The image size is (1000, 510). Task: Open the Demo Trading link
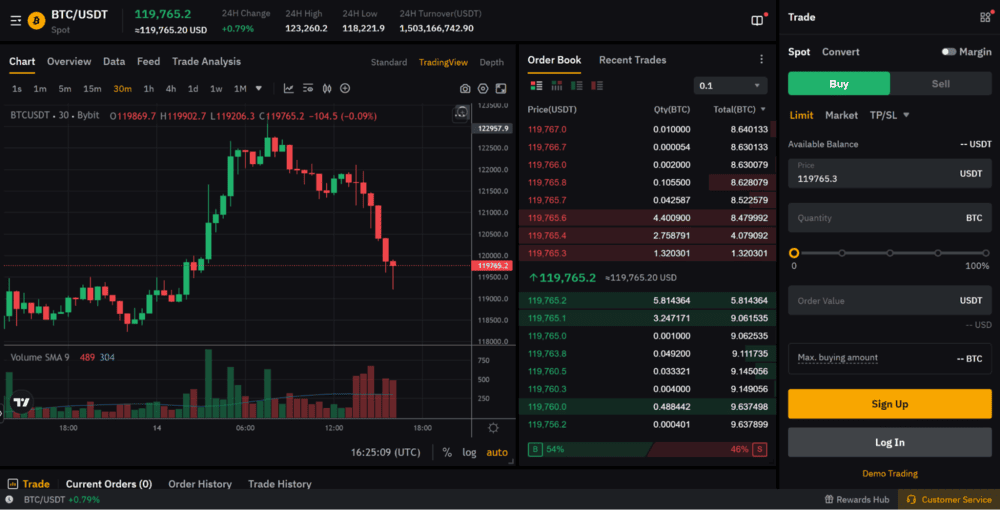click(890, 474)
